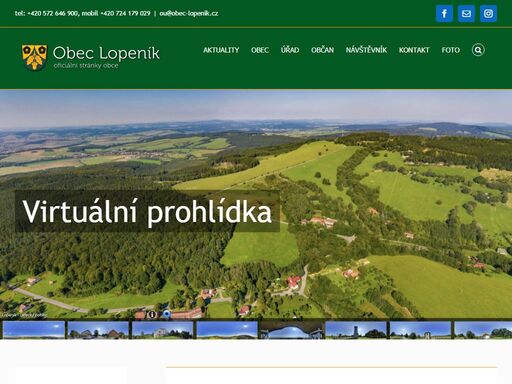Open the NÁVŠTĚVNÍK menu item
Viewport: 512px width, 384px height.
coord(366,50)
